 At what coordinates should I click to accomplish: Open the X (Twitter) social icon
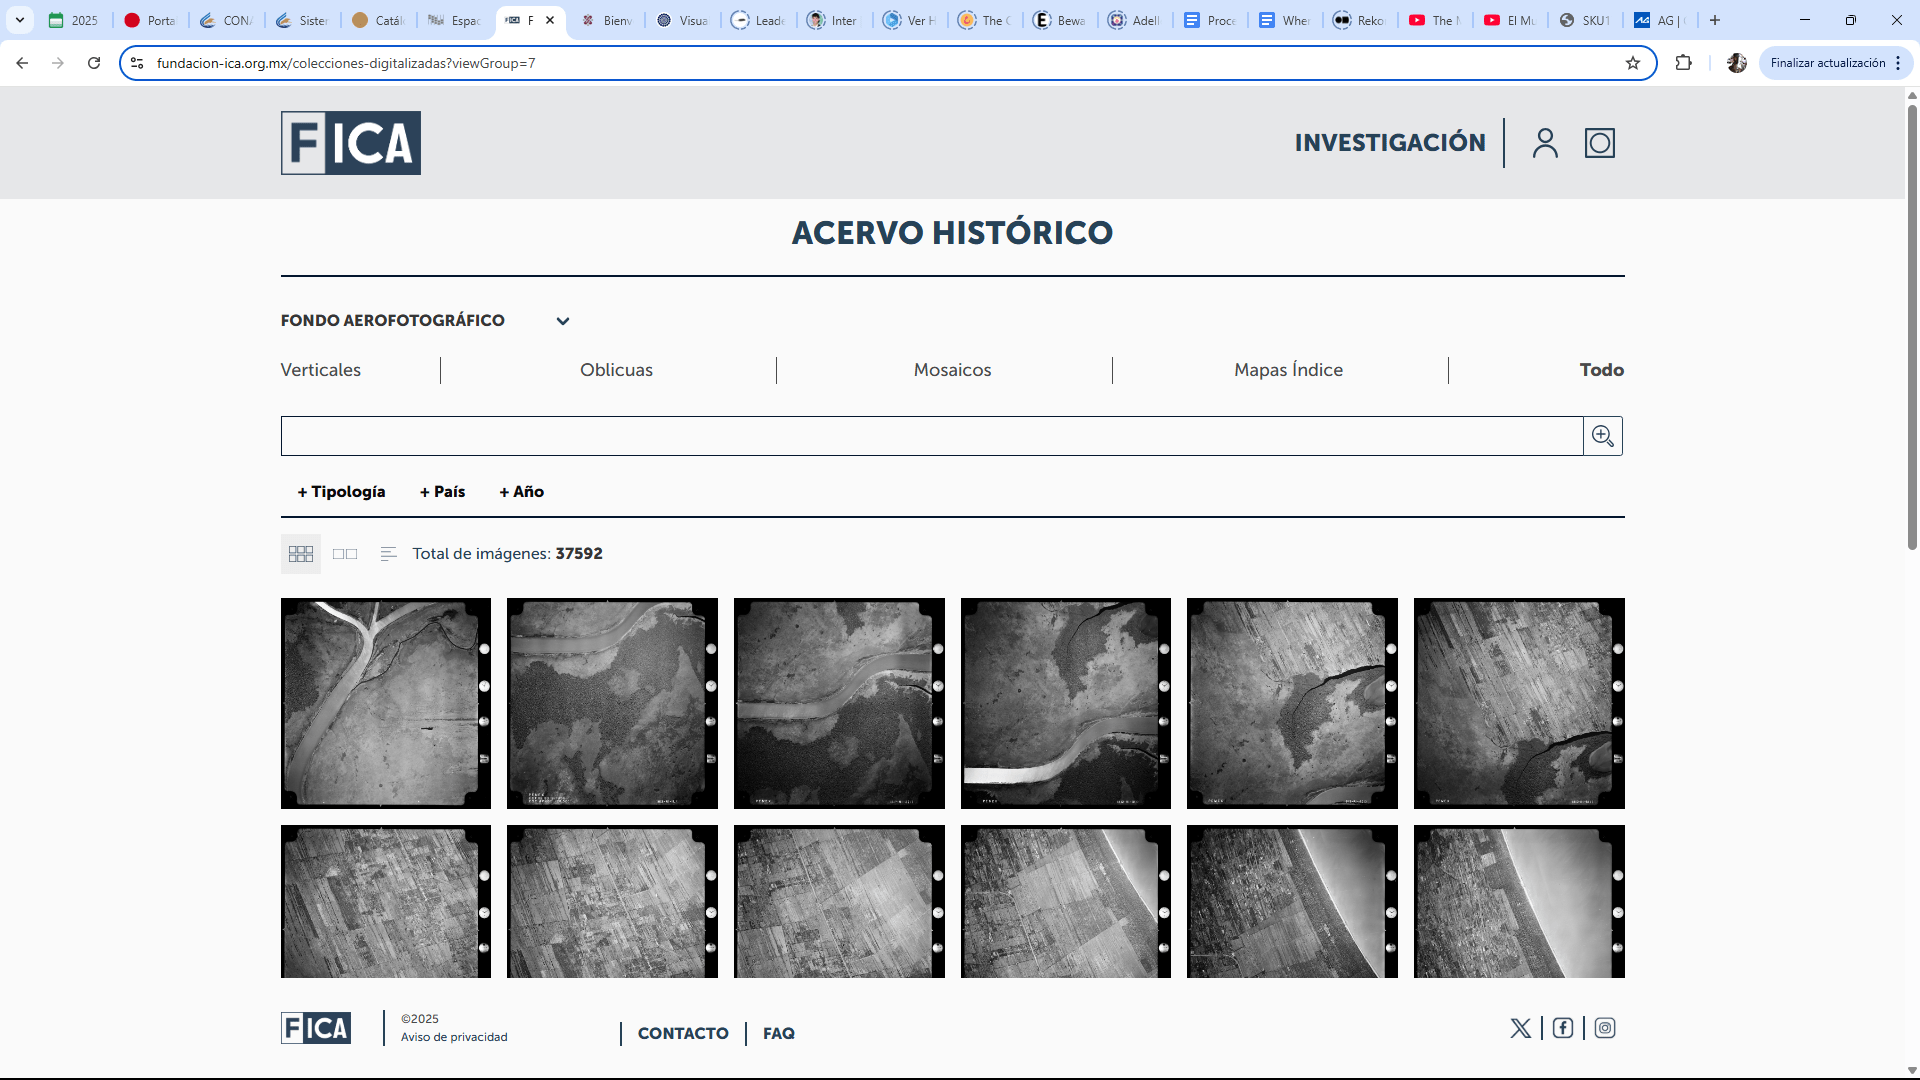pos(1520,1028)
